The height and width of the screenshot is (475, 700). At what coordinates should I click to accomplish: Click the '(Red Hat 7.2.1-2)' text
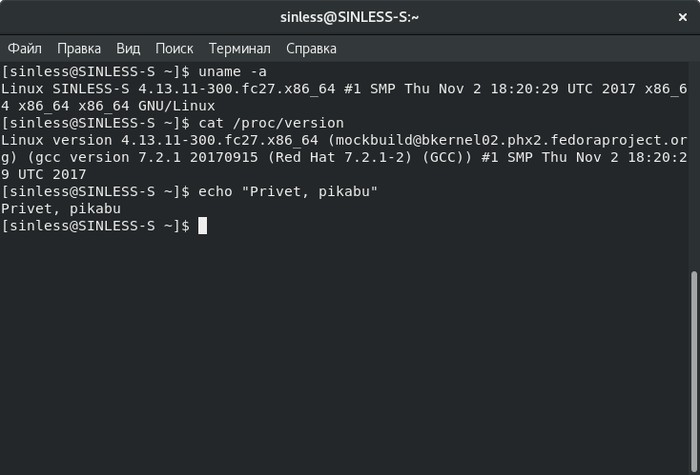pyautogui.click(x=340, y=157)
